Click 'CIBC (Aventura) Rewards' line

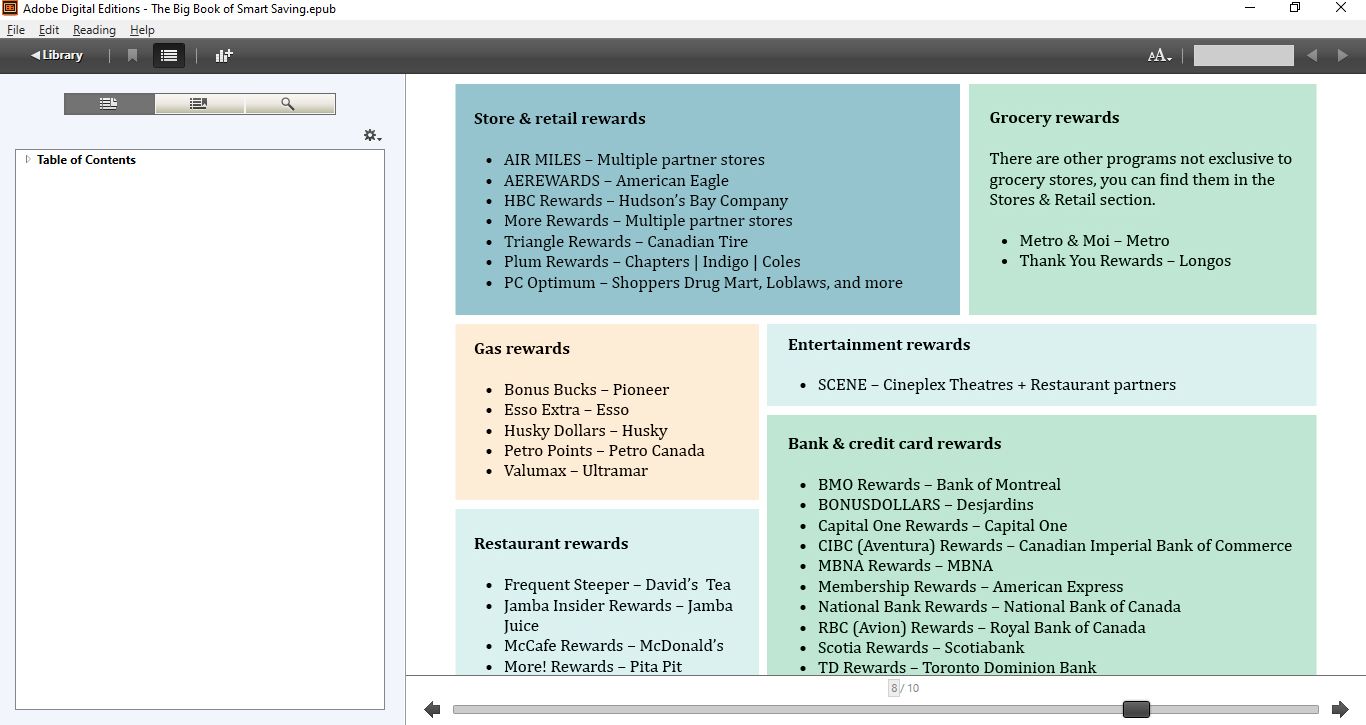1055,546
